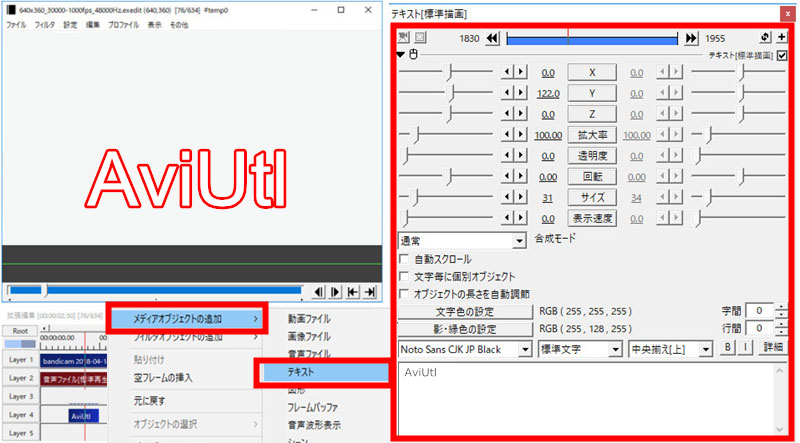800x443 pixels.
Task: Jump to last frame in main window
Action: point(370,292)
